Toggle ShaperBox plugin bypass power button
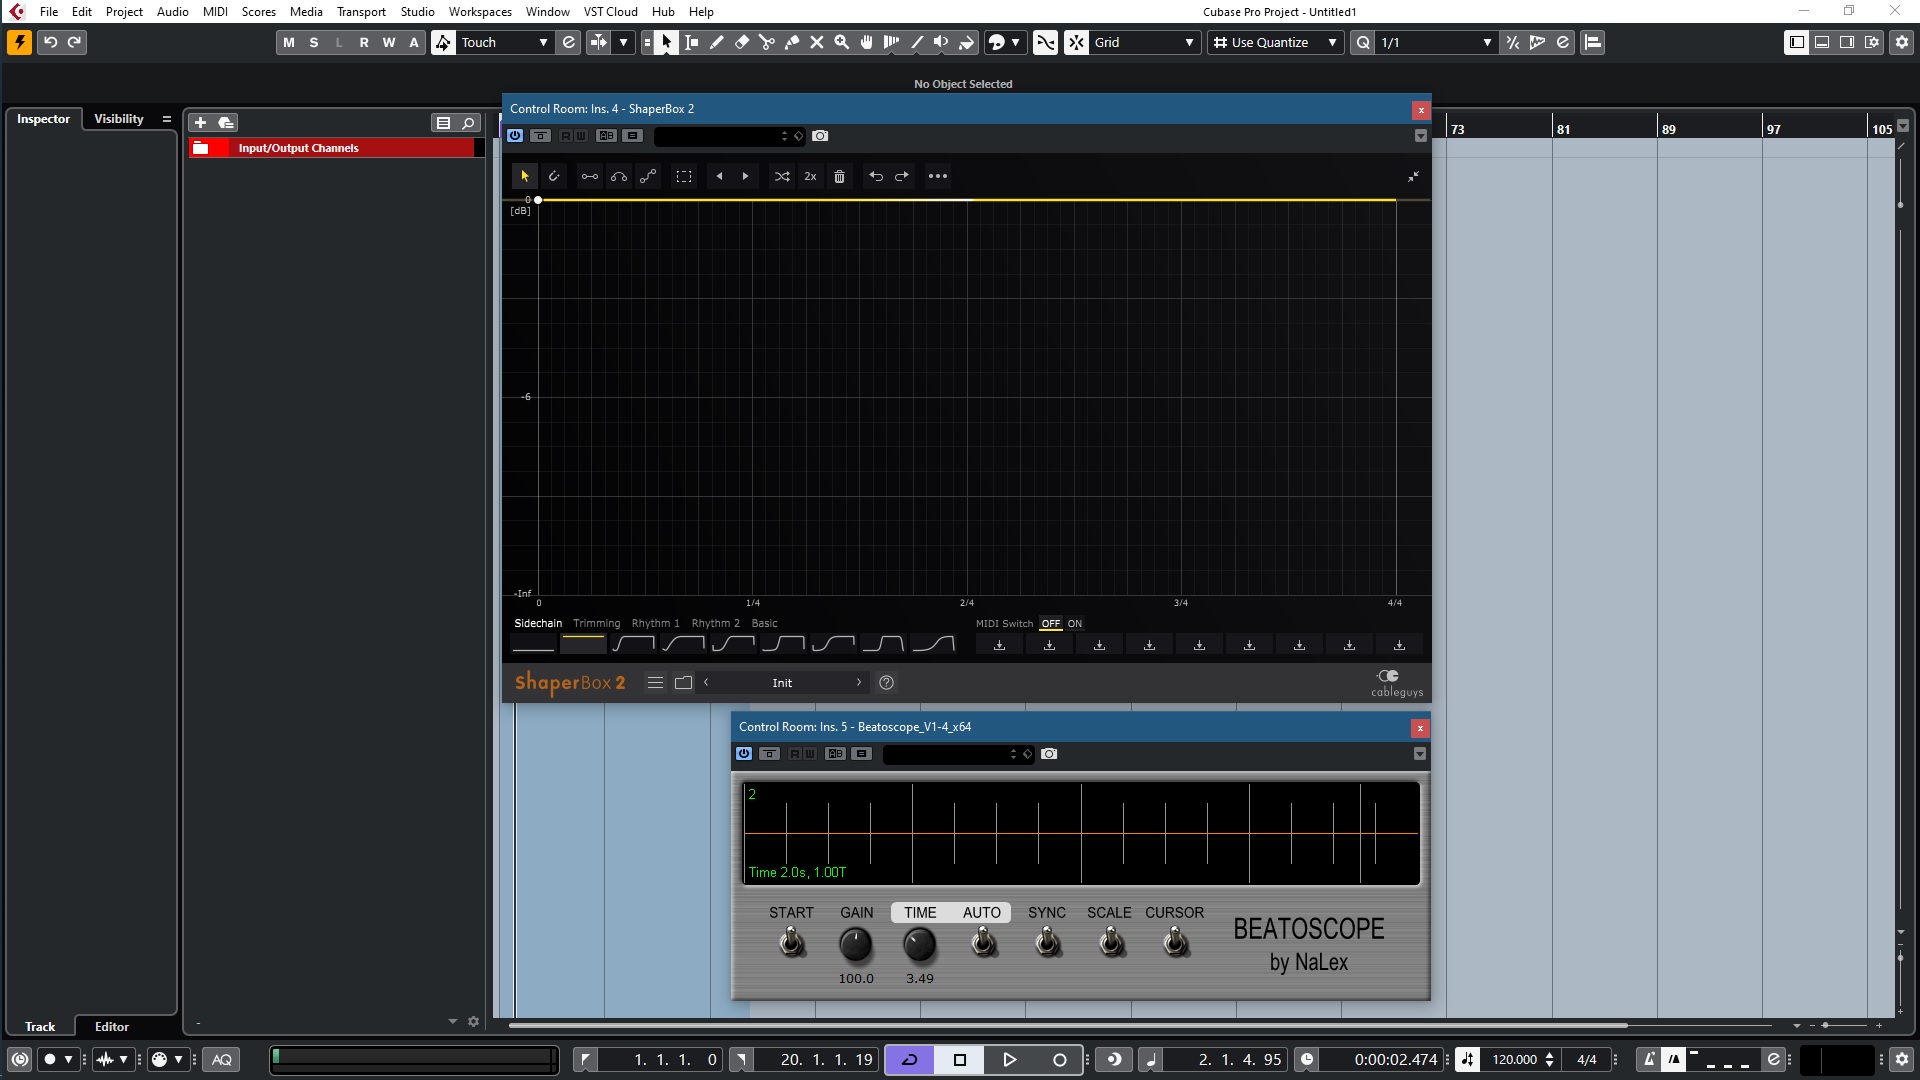 (x=515, y=136)
